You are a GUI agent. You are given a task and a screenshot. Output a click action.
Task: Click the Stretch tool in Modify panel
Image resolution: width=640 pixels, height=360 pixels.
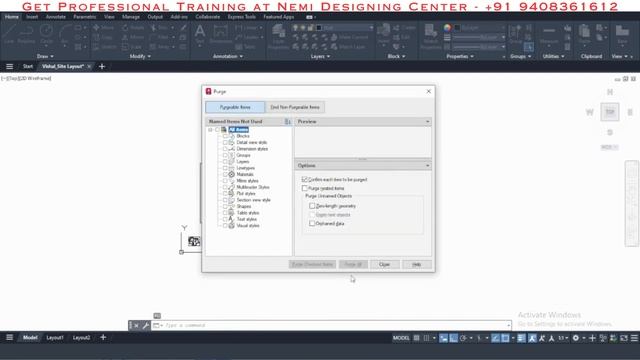[104, 47]
